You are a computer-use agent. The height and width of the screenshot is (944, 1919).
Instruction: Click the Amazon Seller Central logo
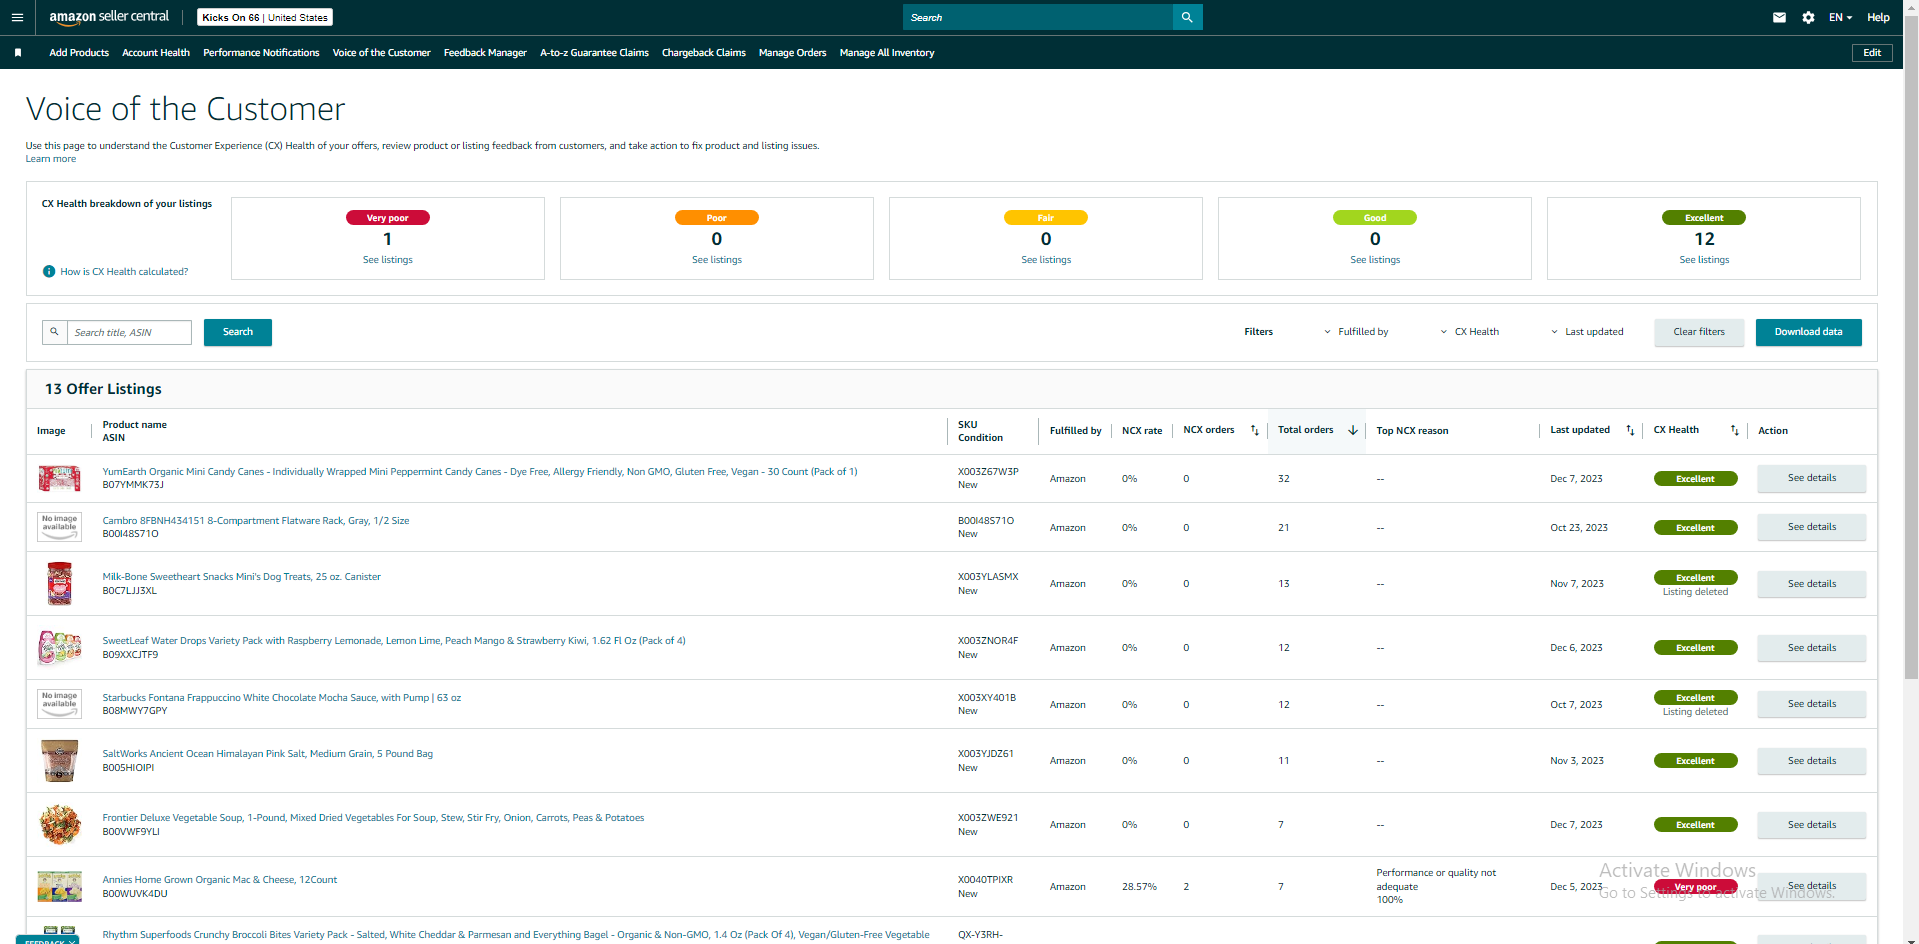pyautogui.click(x=109, y=17)
